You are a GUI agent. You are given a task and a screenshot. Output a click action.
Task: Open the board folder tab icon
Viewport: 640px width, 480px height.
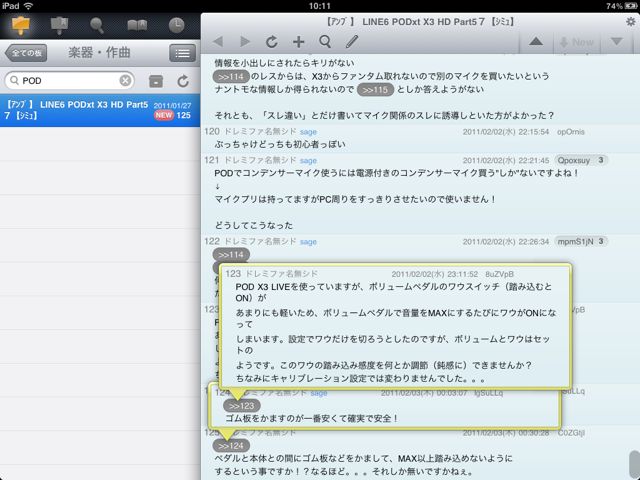pos(20,25)
